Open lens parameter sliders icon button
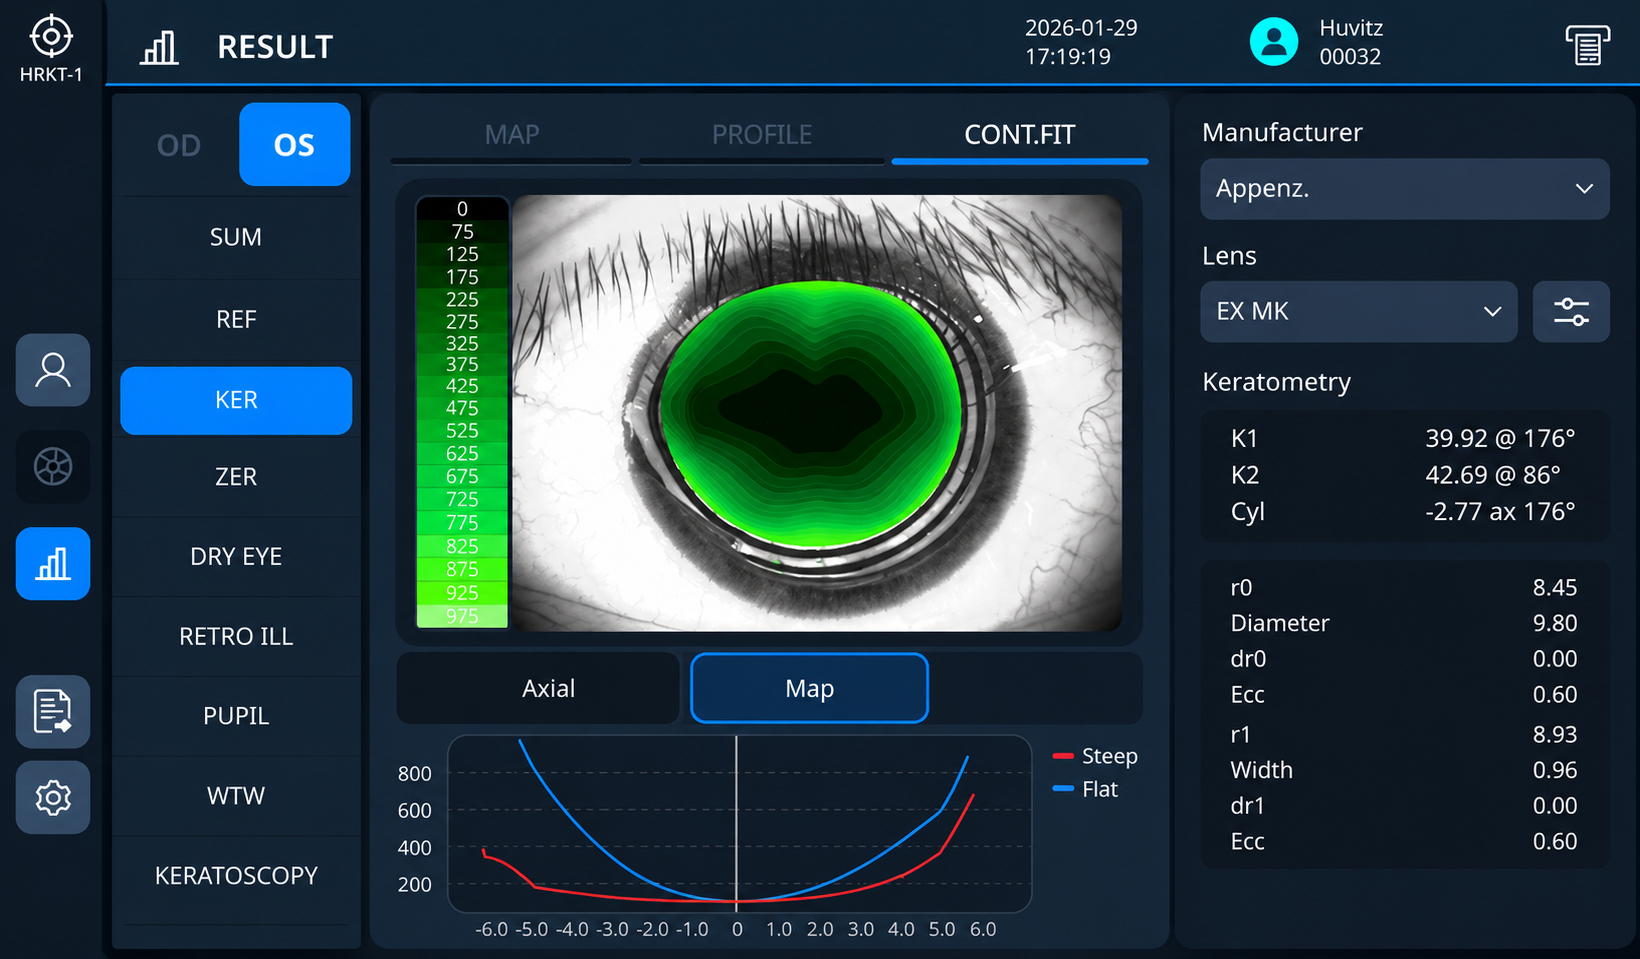This screenshot has width=1640, height=959. [1571, 312]
